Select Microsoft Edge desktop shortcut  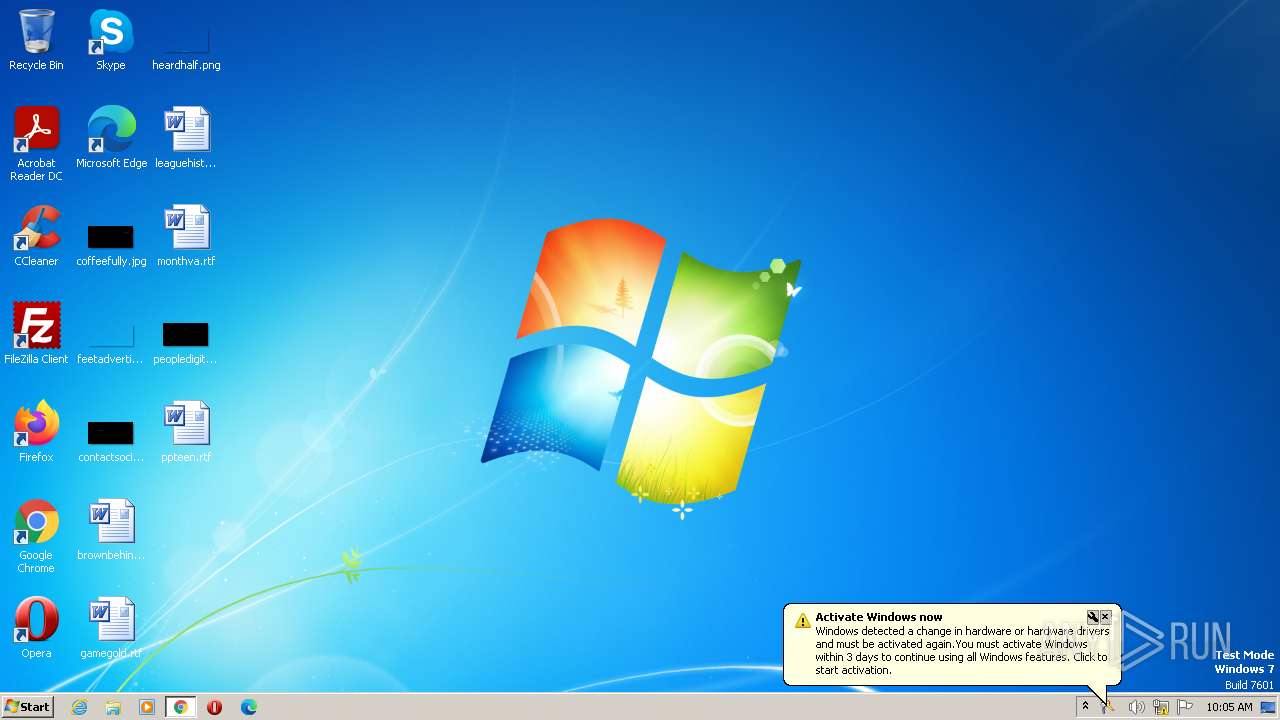click(111, 138)
